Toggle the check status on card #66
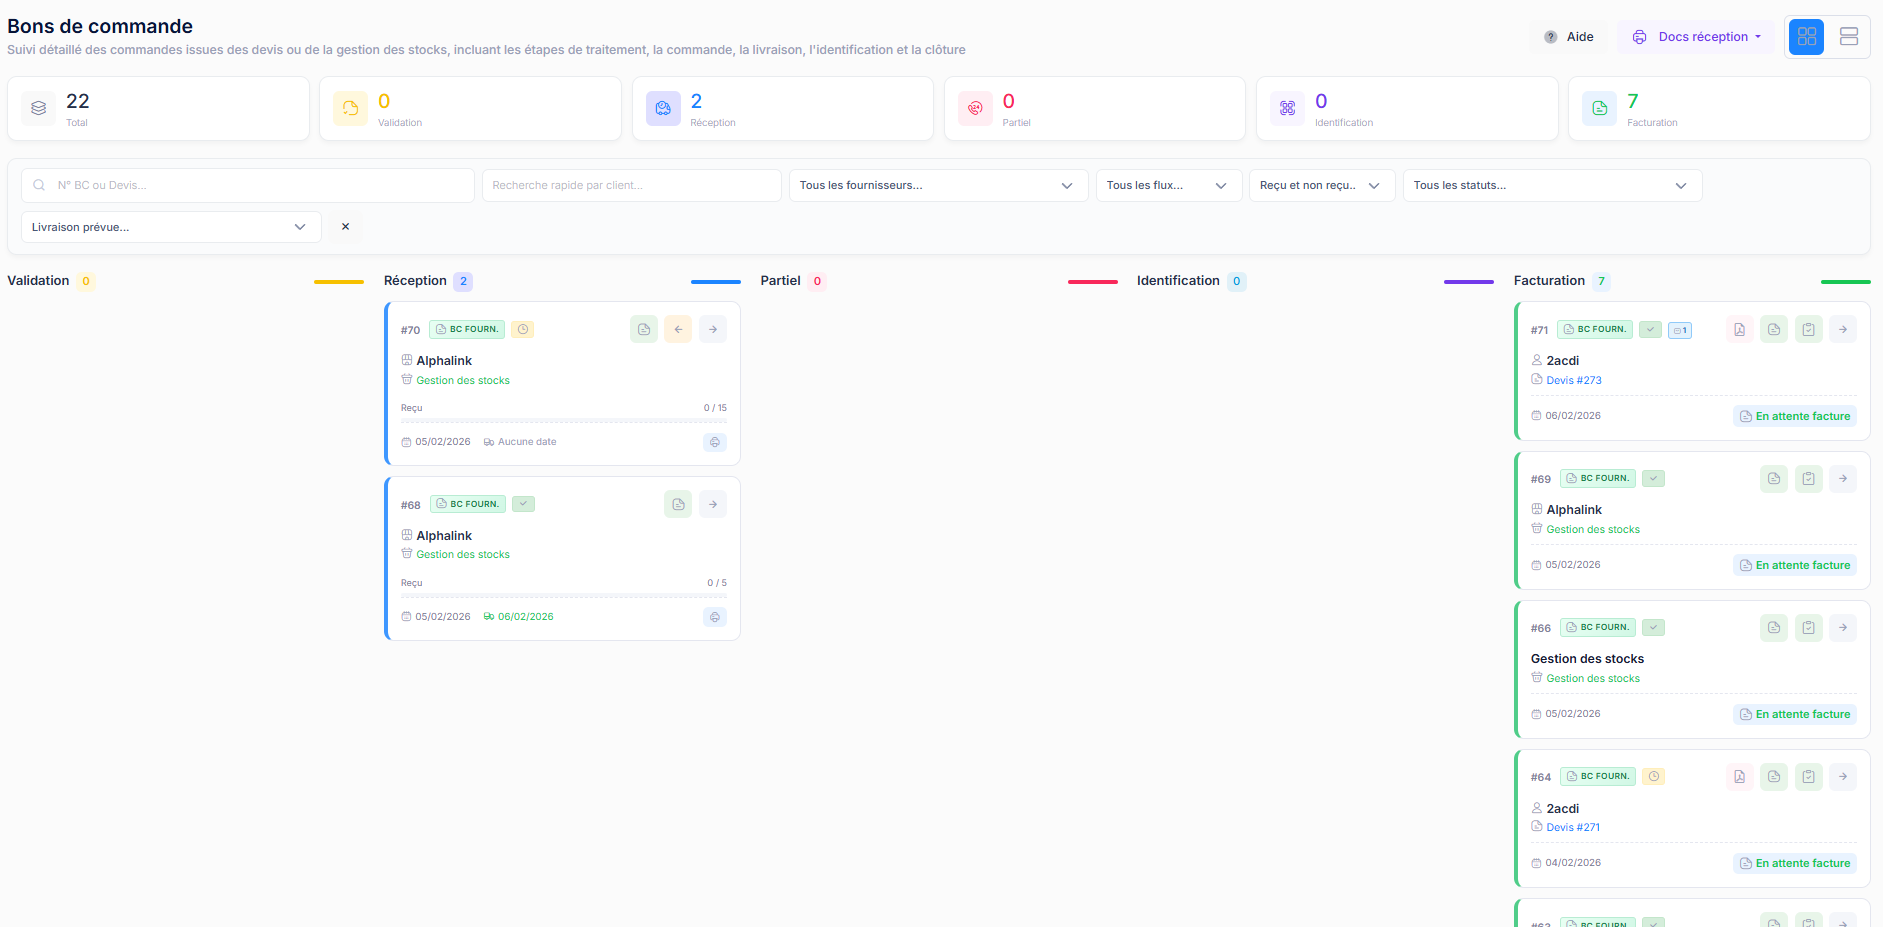Image resolution: width=1883 pixels, height=927 pixels. [x=1654, y=627]
